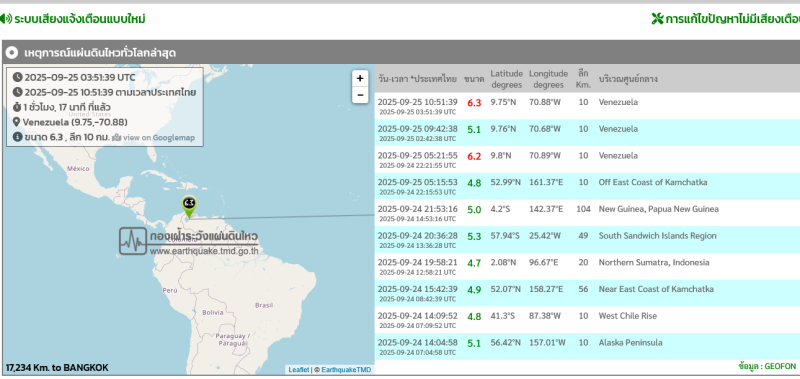
Task: Select the West Chile Rise row
Action: [x=587, y=320]
